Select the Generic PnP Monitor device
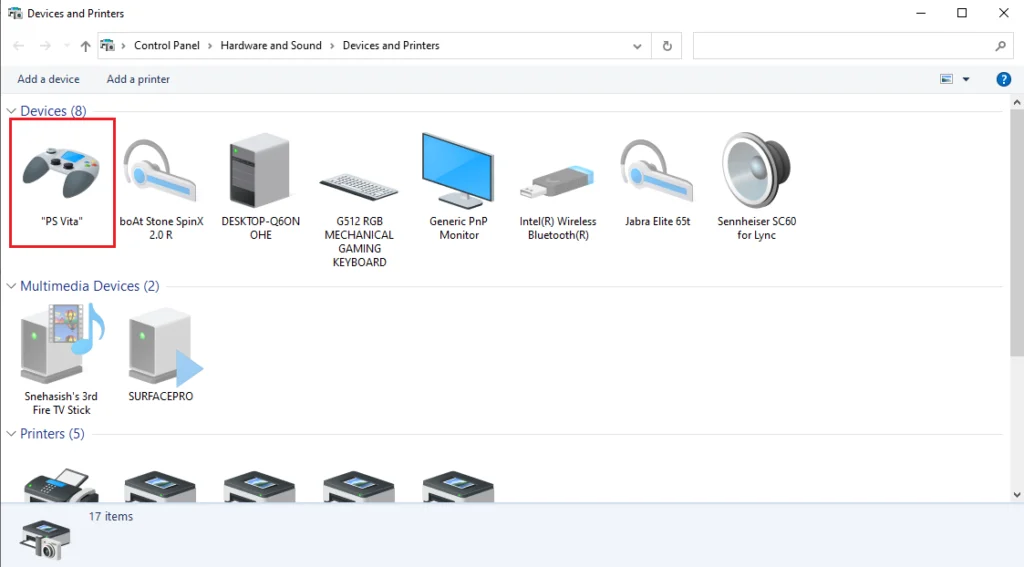The height and width of the screenshot is (567, 1024). point(458,186)
